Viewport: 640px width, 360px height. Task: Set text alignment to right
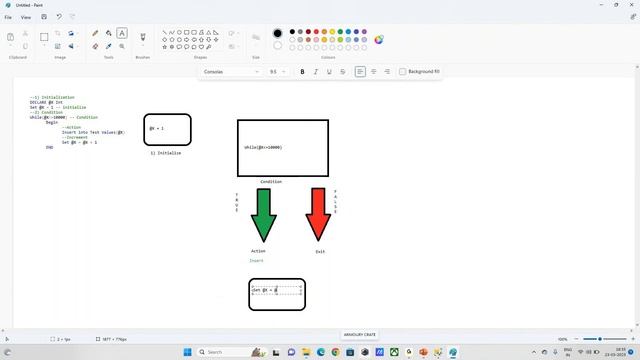[x=387, y=72]
